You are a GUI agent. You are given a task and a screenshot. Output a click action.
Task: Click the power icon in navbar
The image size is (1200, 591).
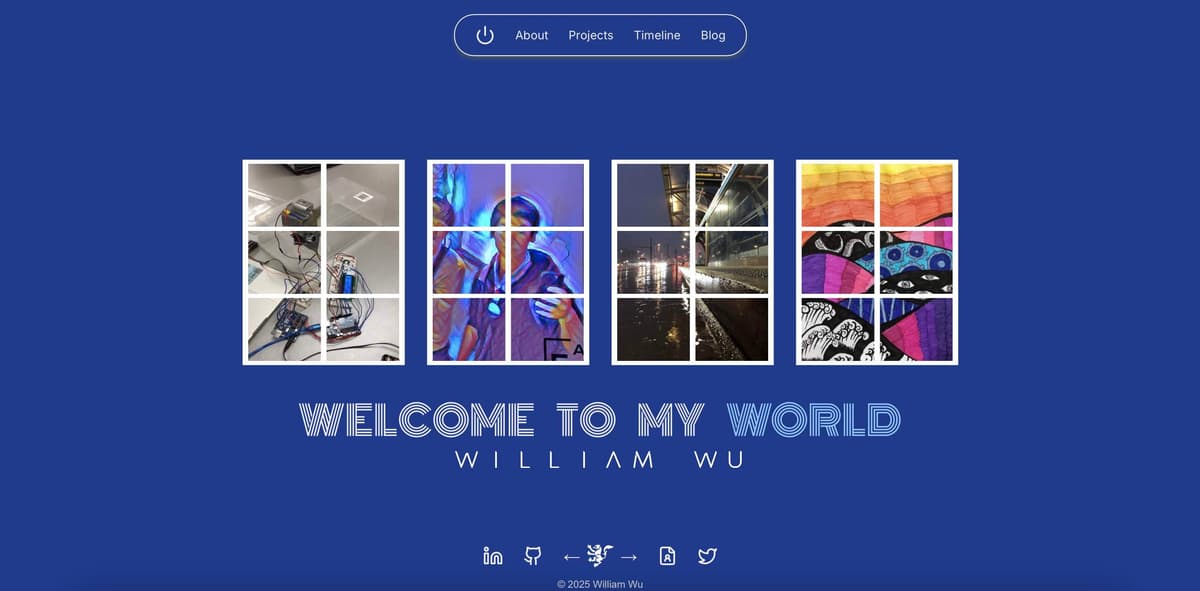click(x=485, y=35)
